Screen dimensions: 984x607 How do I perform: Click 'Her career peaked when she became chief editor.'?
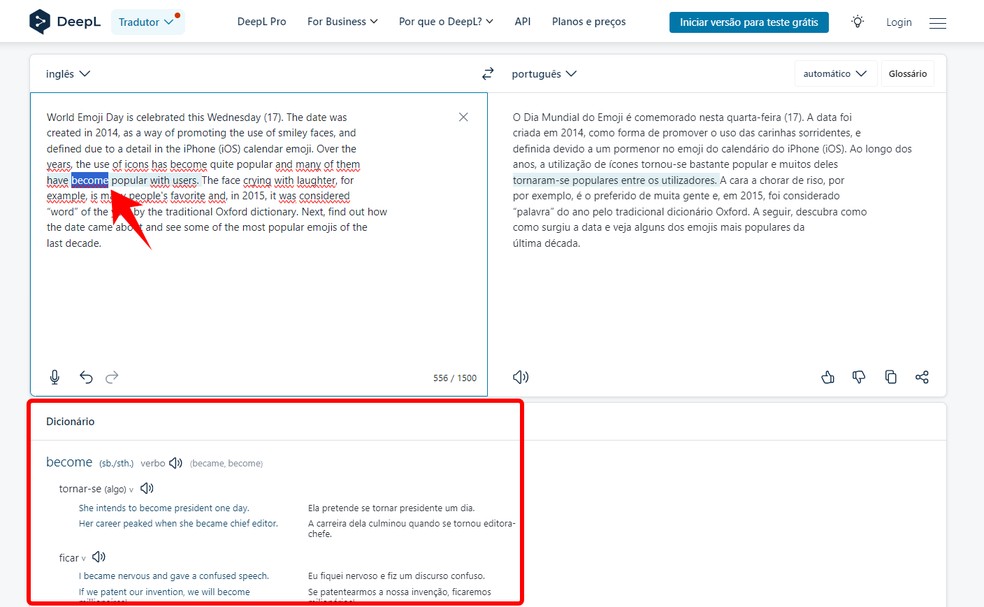click(x=178, y=523)
